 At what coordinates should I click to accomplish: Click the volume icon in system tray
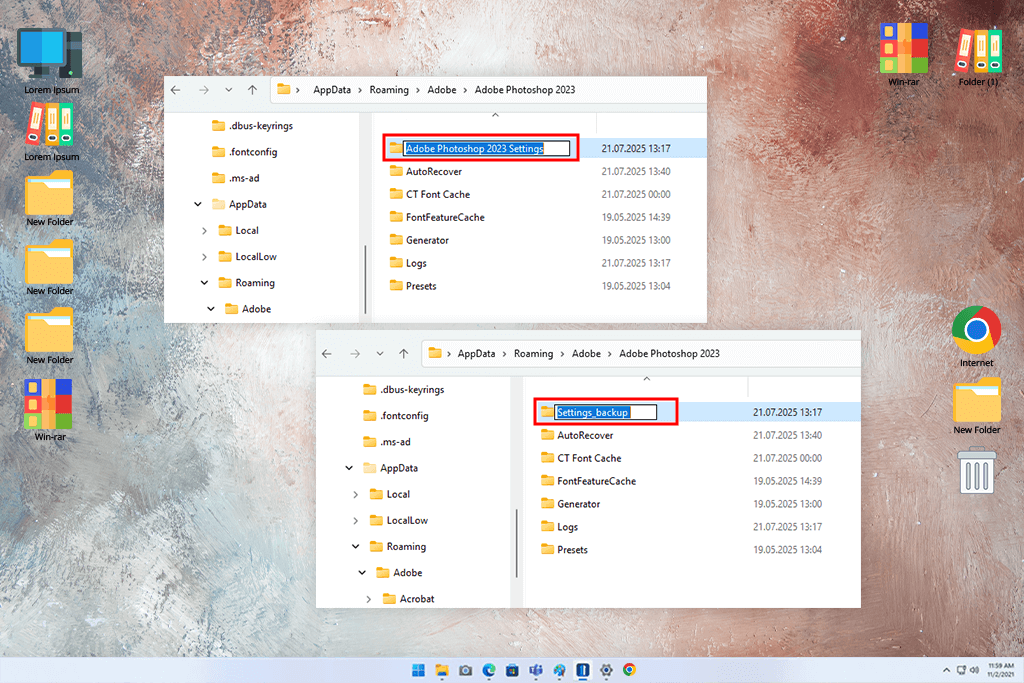point(974,670)
